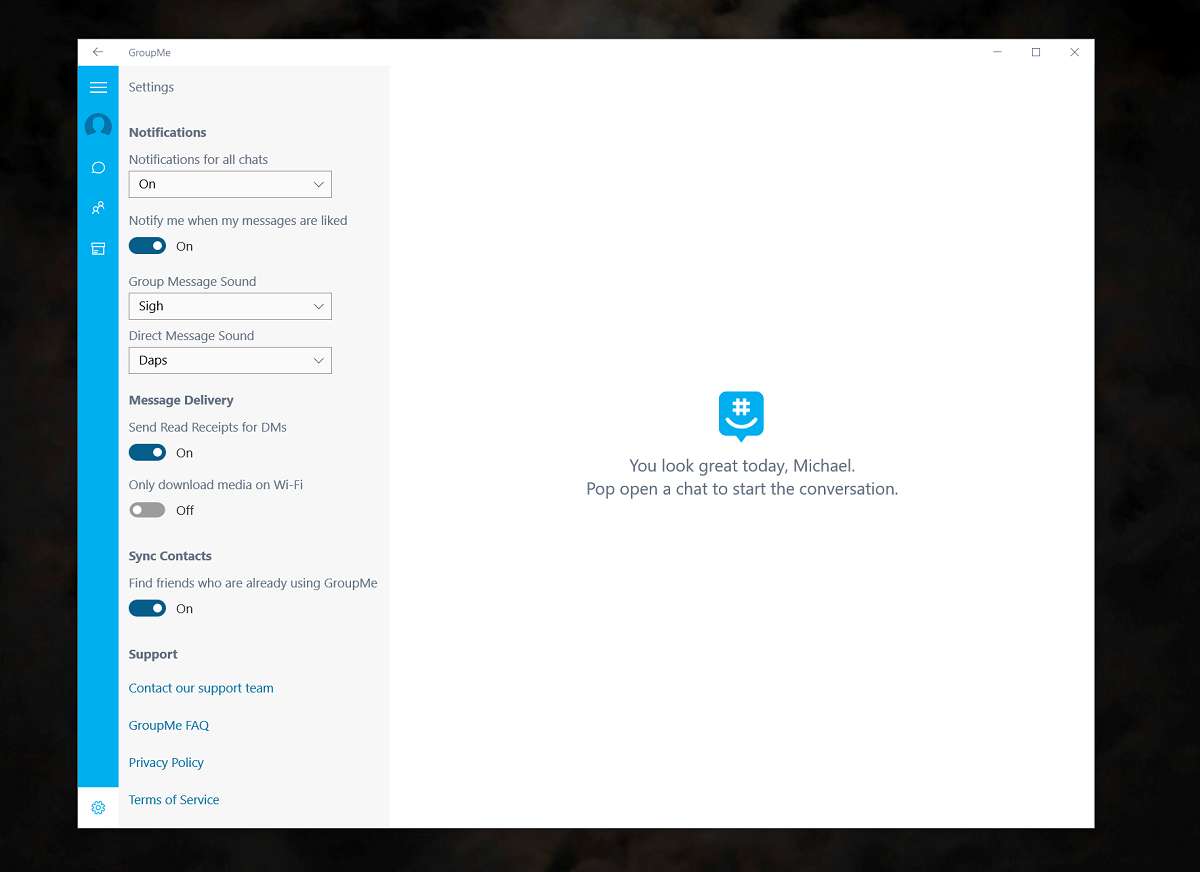This screenshot has width=1200, height=872.
Task: Expand Group Message Sound dropdown showing Sigh
Action: (230, 306)
